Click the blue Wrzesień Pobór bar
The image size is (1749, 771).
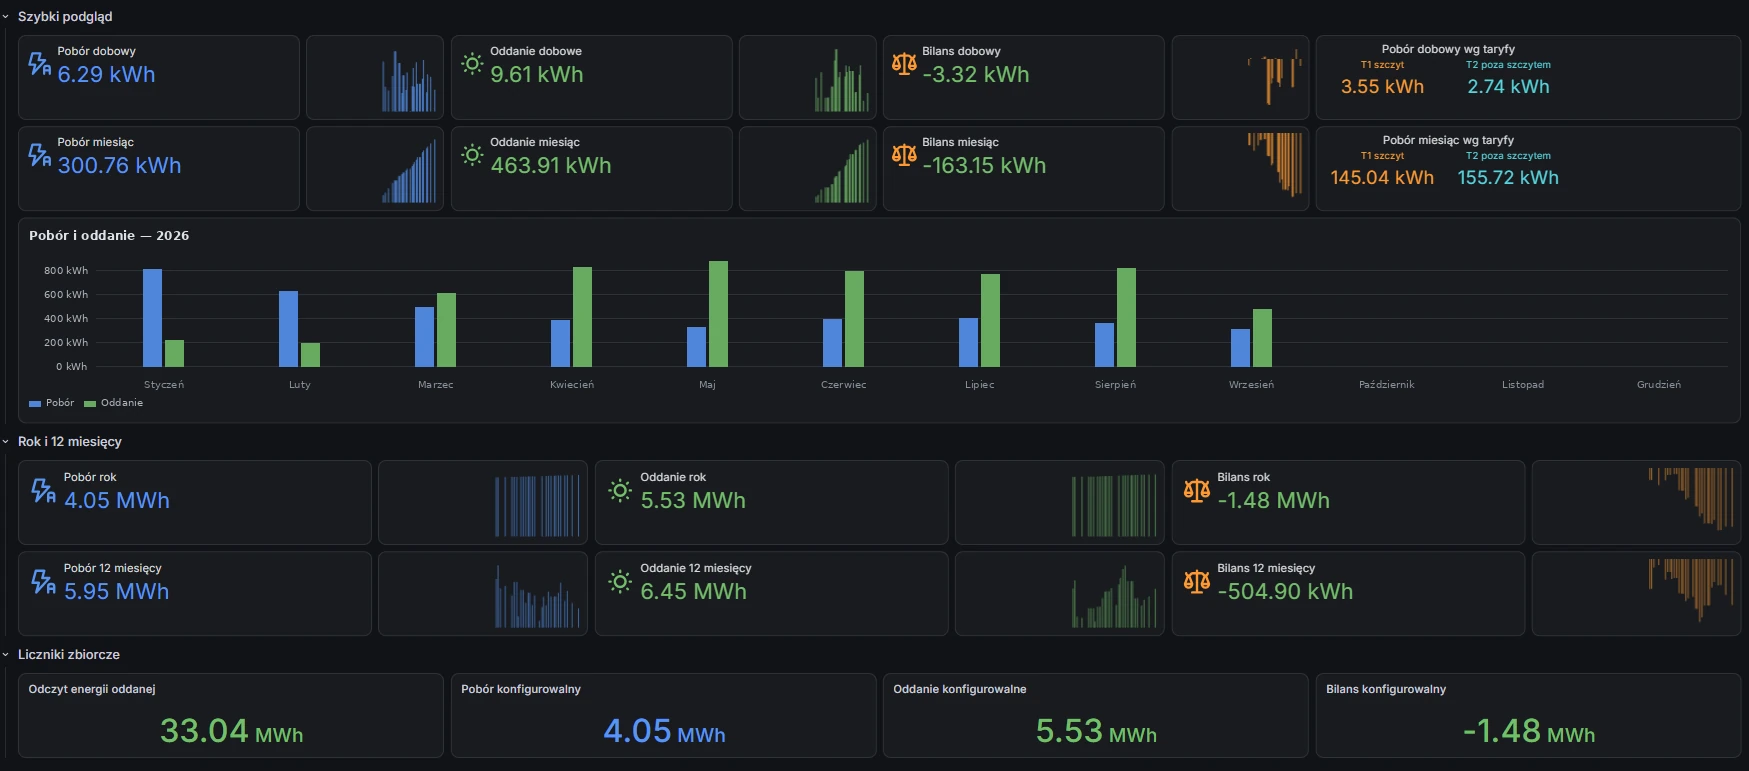1240,348
